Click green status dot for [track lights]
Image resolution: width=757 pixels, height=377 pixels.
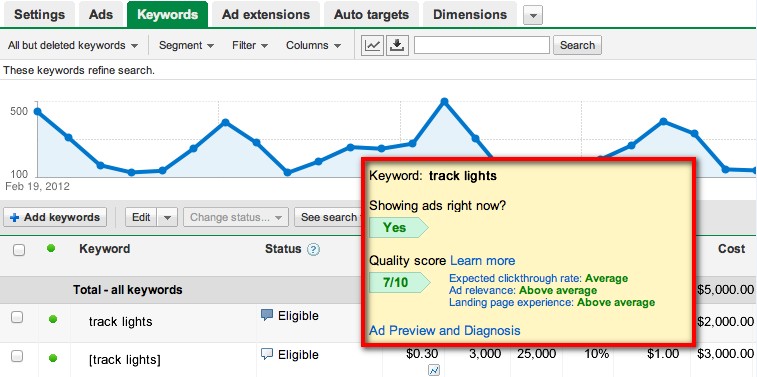click(x=53, y=358)
